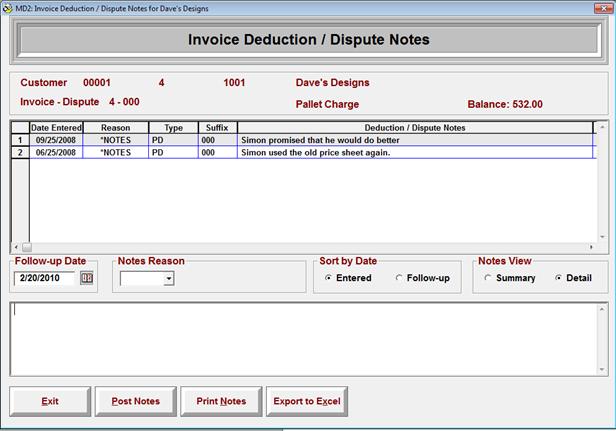616x431 pixels.
Task: Click the Reason column header
Action: [x=116, y=128]
